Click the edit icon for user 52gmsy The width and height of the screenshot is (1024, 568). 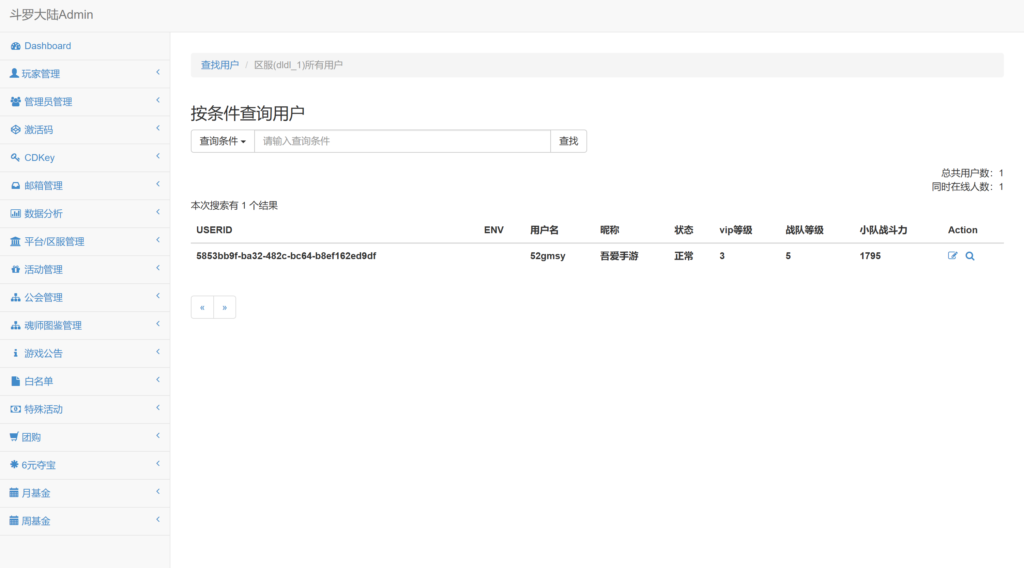click(952, 256)
